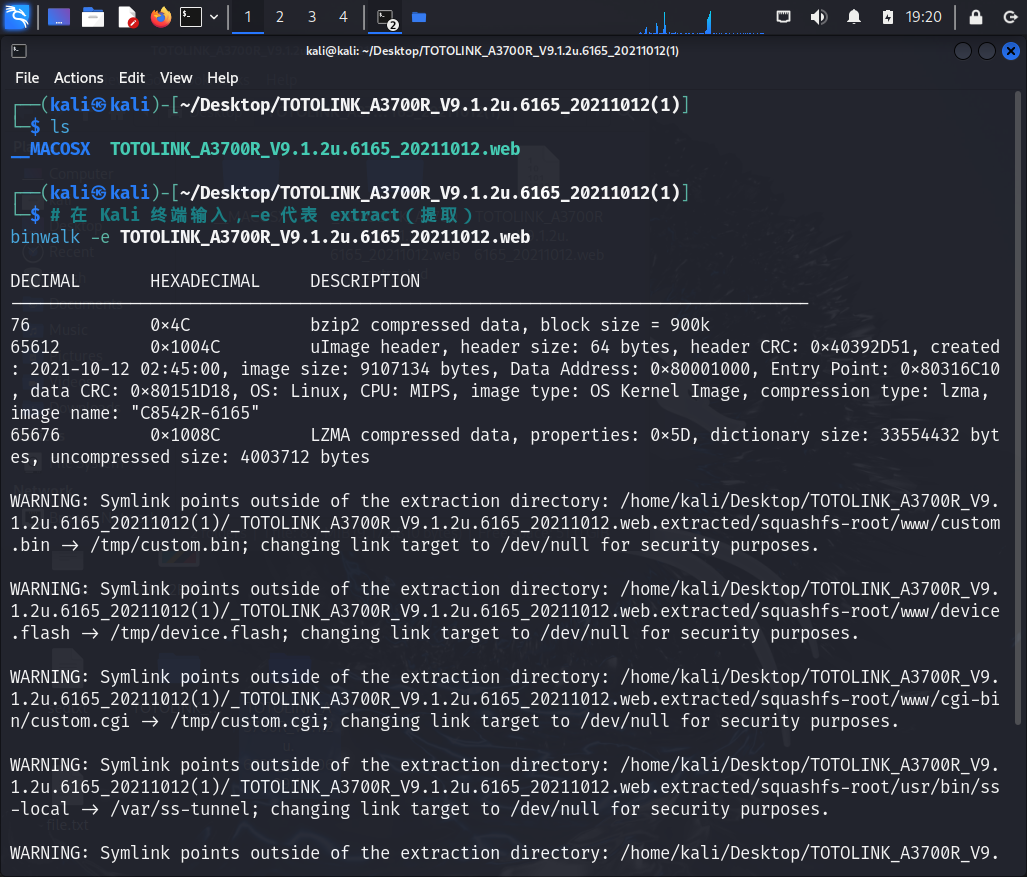Click the terminal window title icon
The width and height of the screenshot is (1027, 877).
tap(19, 51)
